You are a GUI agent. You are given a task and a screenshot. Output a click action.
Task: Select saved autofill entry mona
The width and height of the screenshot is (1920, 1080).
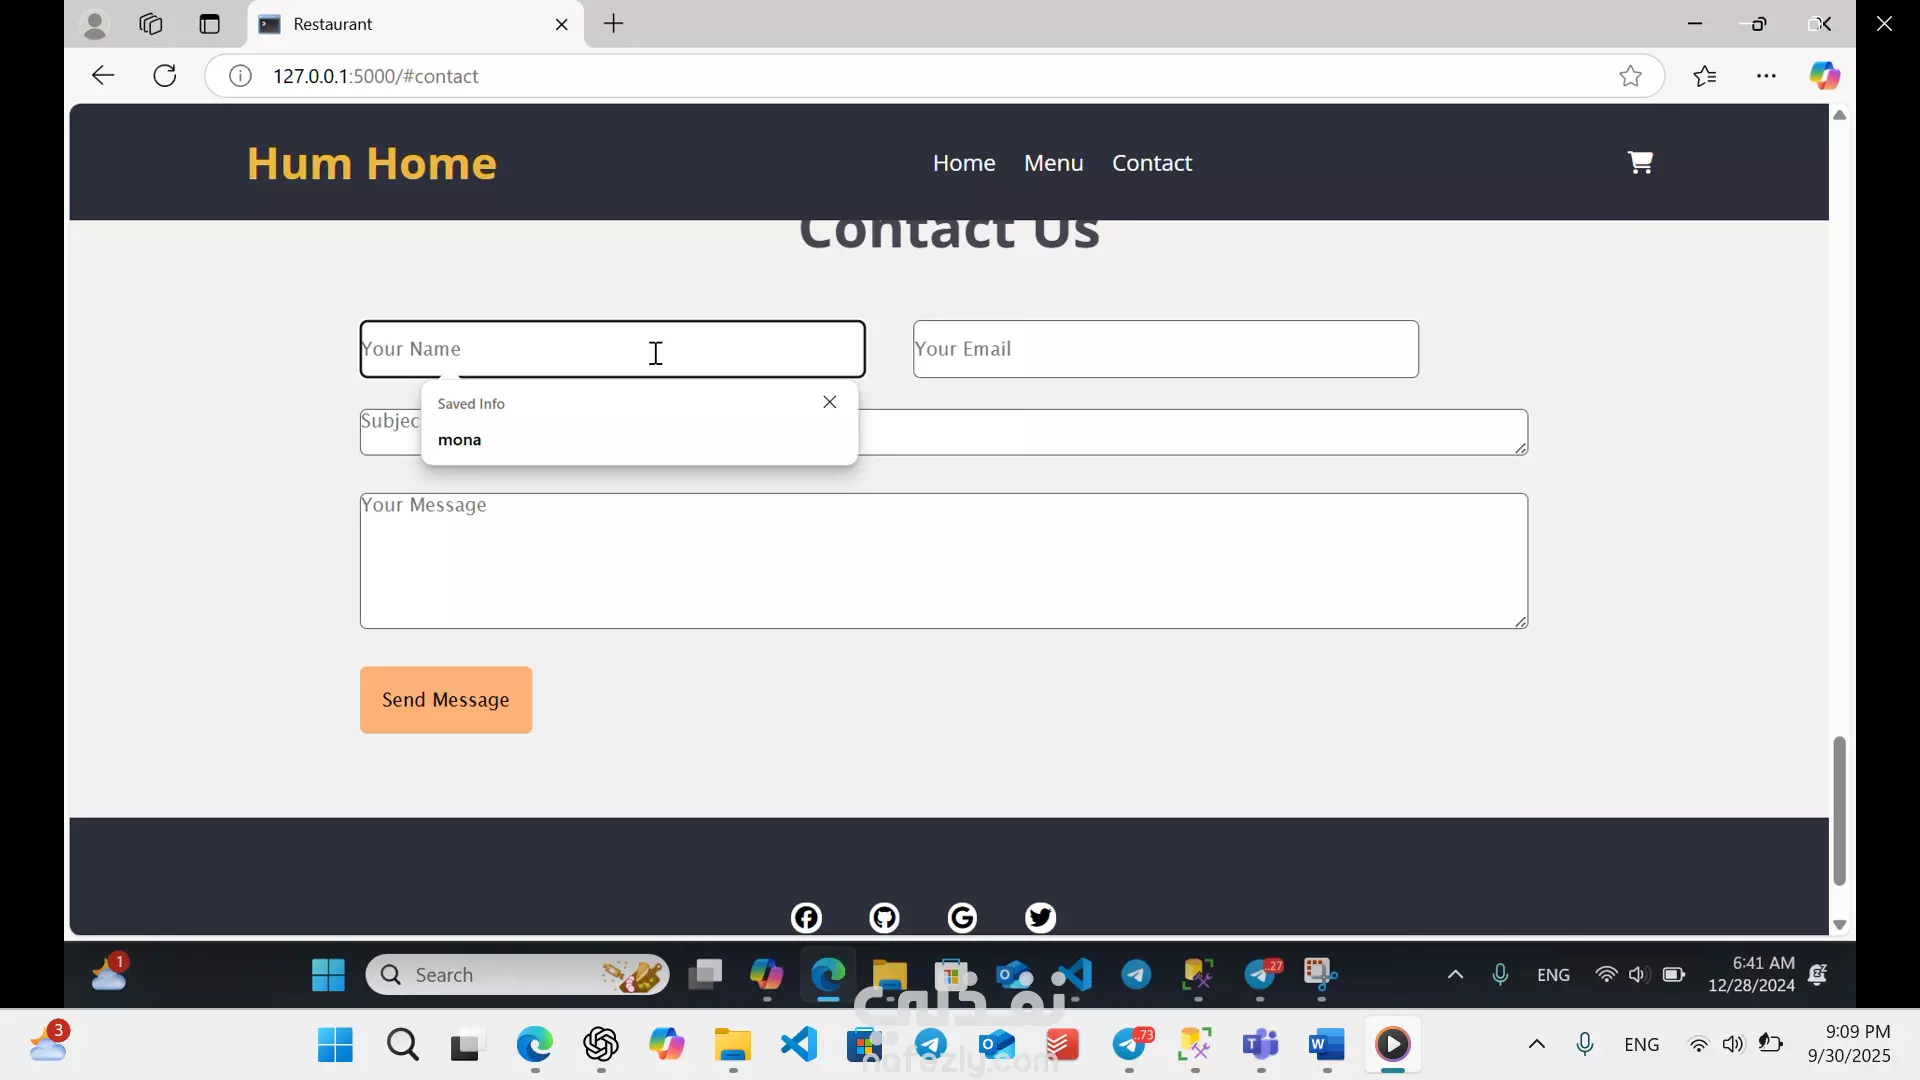coord(460,440)
